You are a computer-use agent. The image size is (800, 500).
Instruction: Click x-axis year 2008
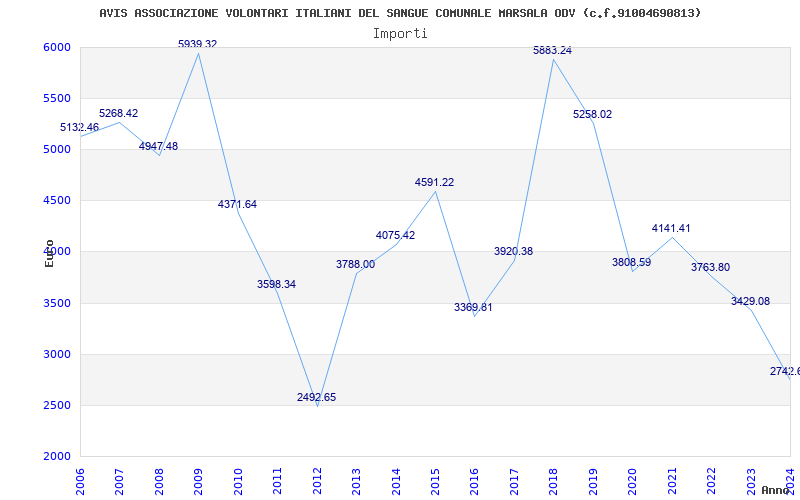(159, 481)
